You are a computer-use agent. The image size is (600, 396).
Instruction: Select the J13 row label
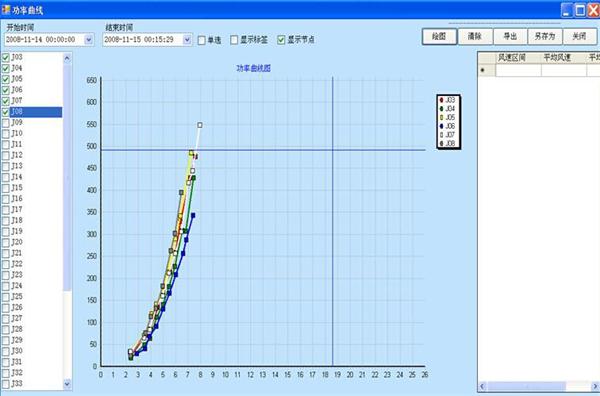tap(17, 166)
